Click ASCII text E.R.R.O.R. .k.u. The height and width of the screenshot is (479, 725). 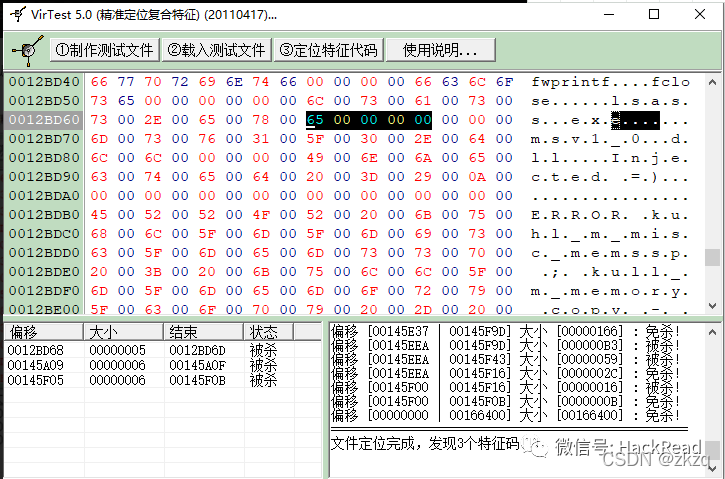(x=610, y=215)
